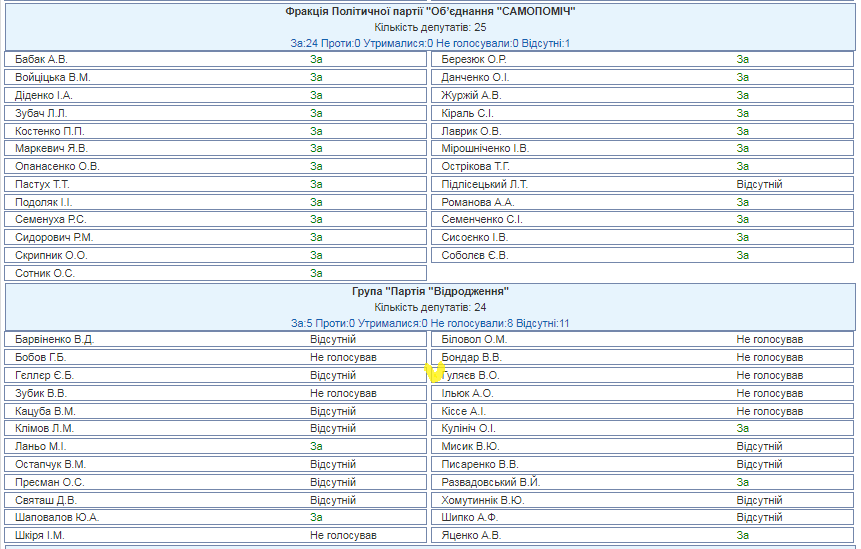Click the name Опанасенко О.В.
Image resolution: width=861 pixels, height=549 pixels.
coord(57,166)
